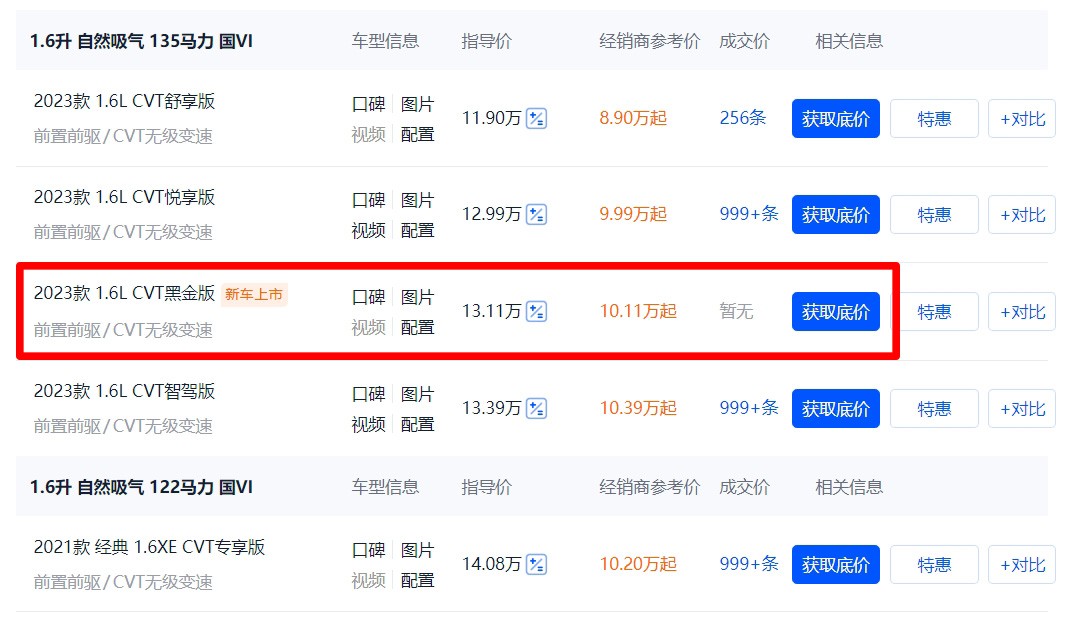The height and width of the screenshot is (618, 1066).
Task: Open price calculator icon beside 13.39万
Action: click(536, 409)
